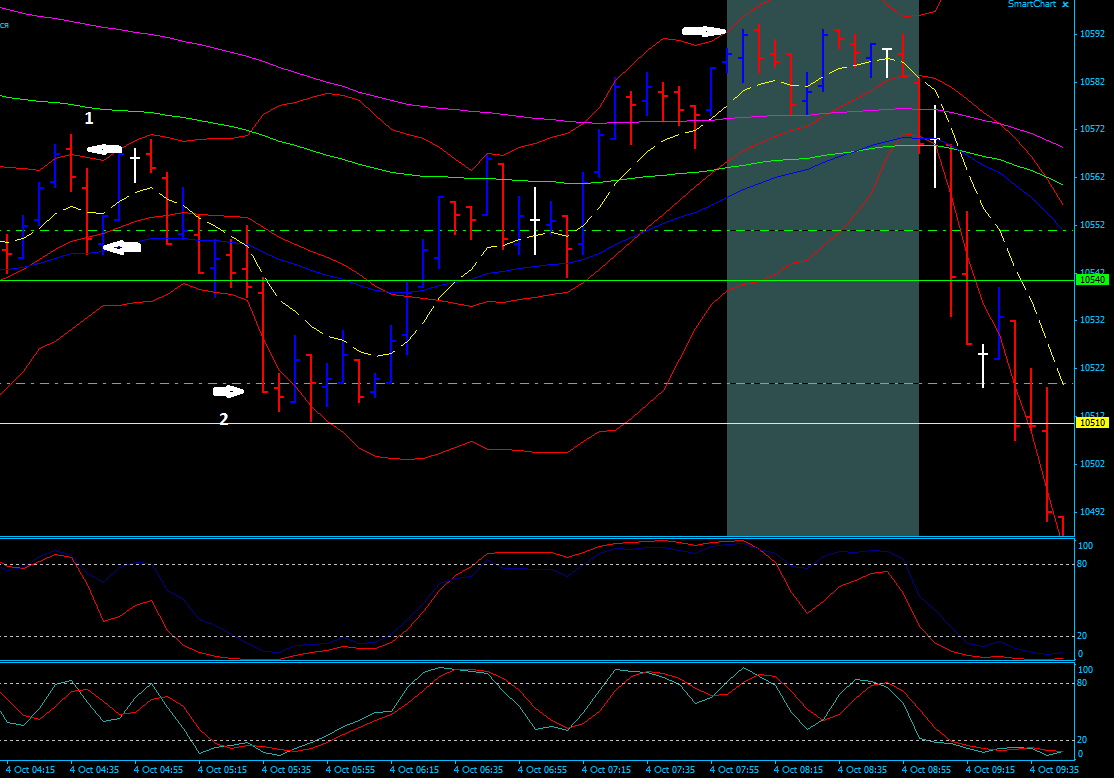Click the 4 Oct 08:35 time label
This screenshot has width=1114, height=778.
tap(862, 769)
